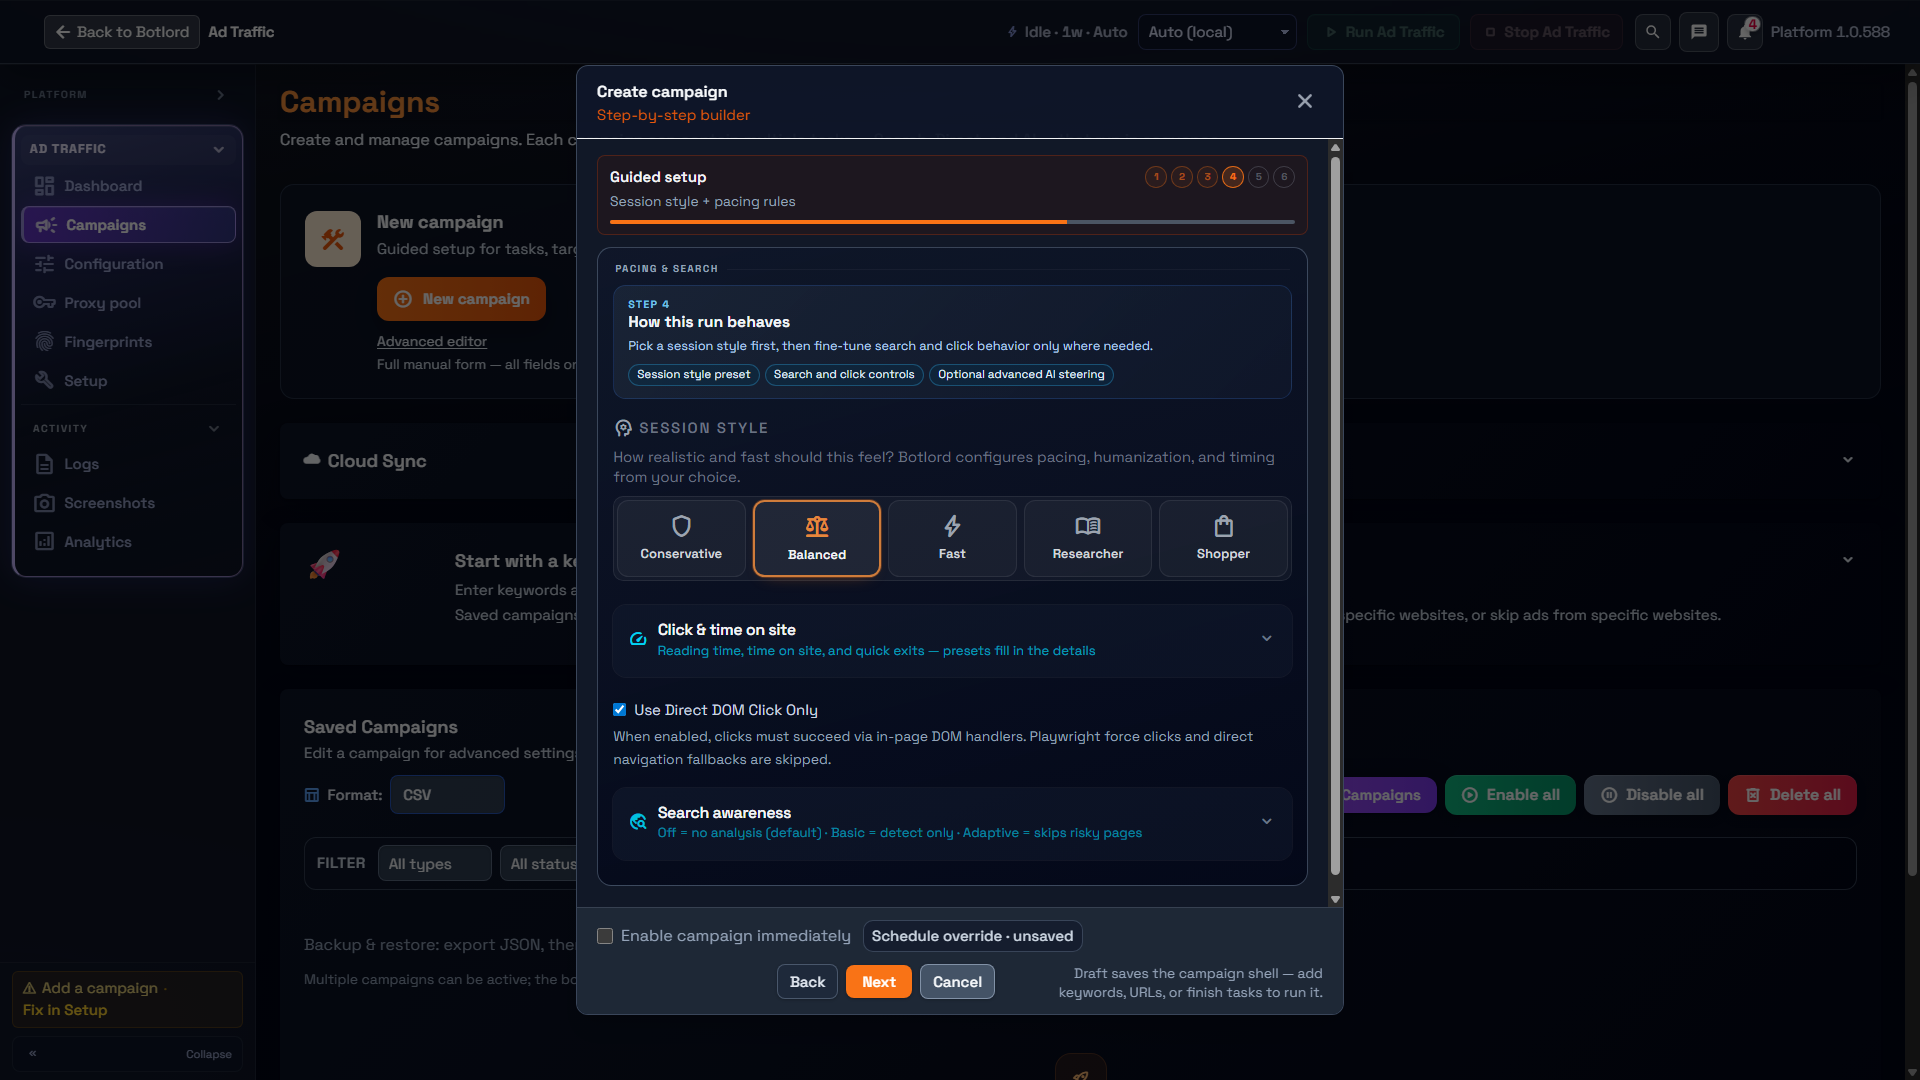The image size is (1920, 1080).
Task: Click the Click & time on site gauge icon
Action: coord(638,639)
